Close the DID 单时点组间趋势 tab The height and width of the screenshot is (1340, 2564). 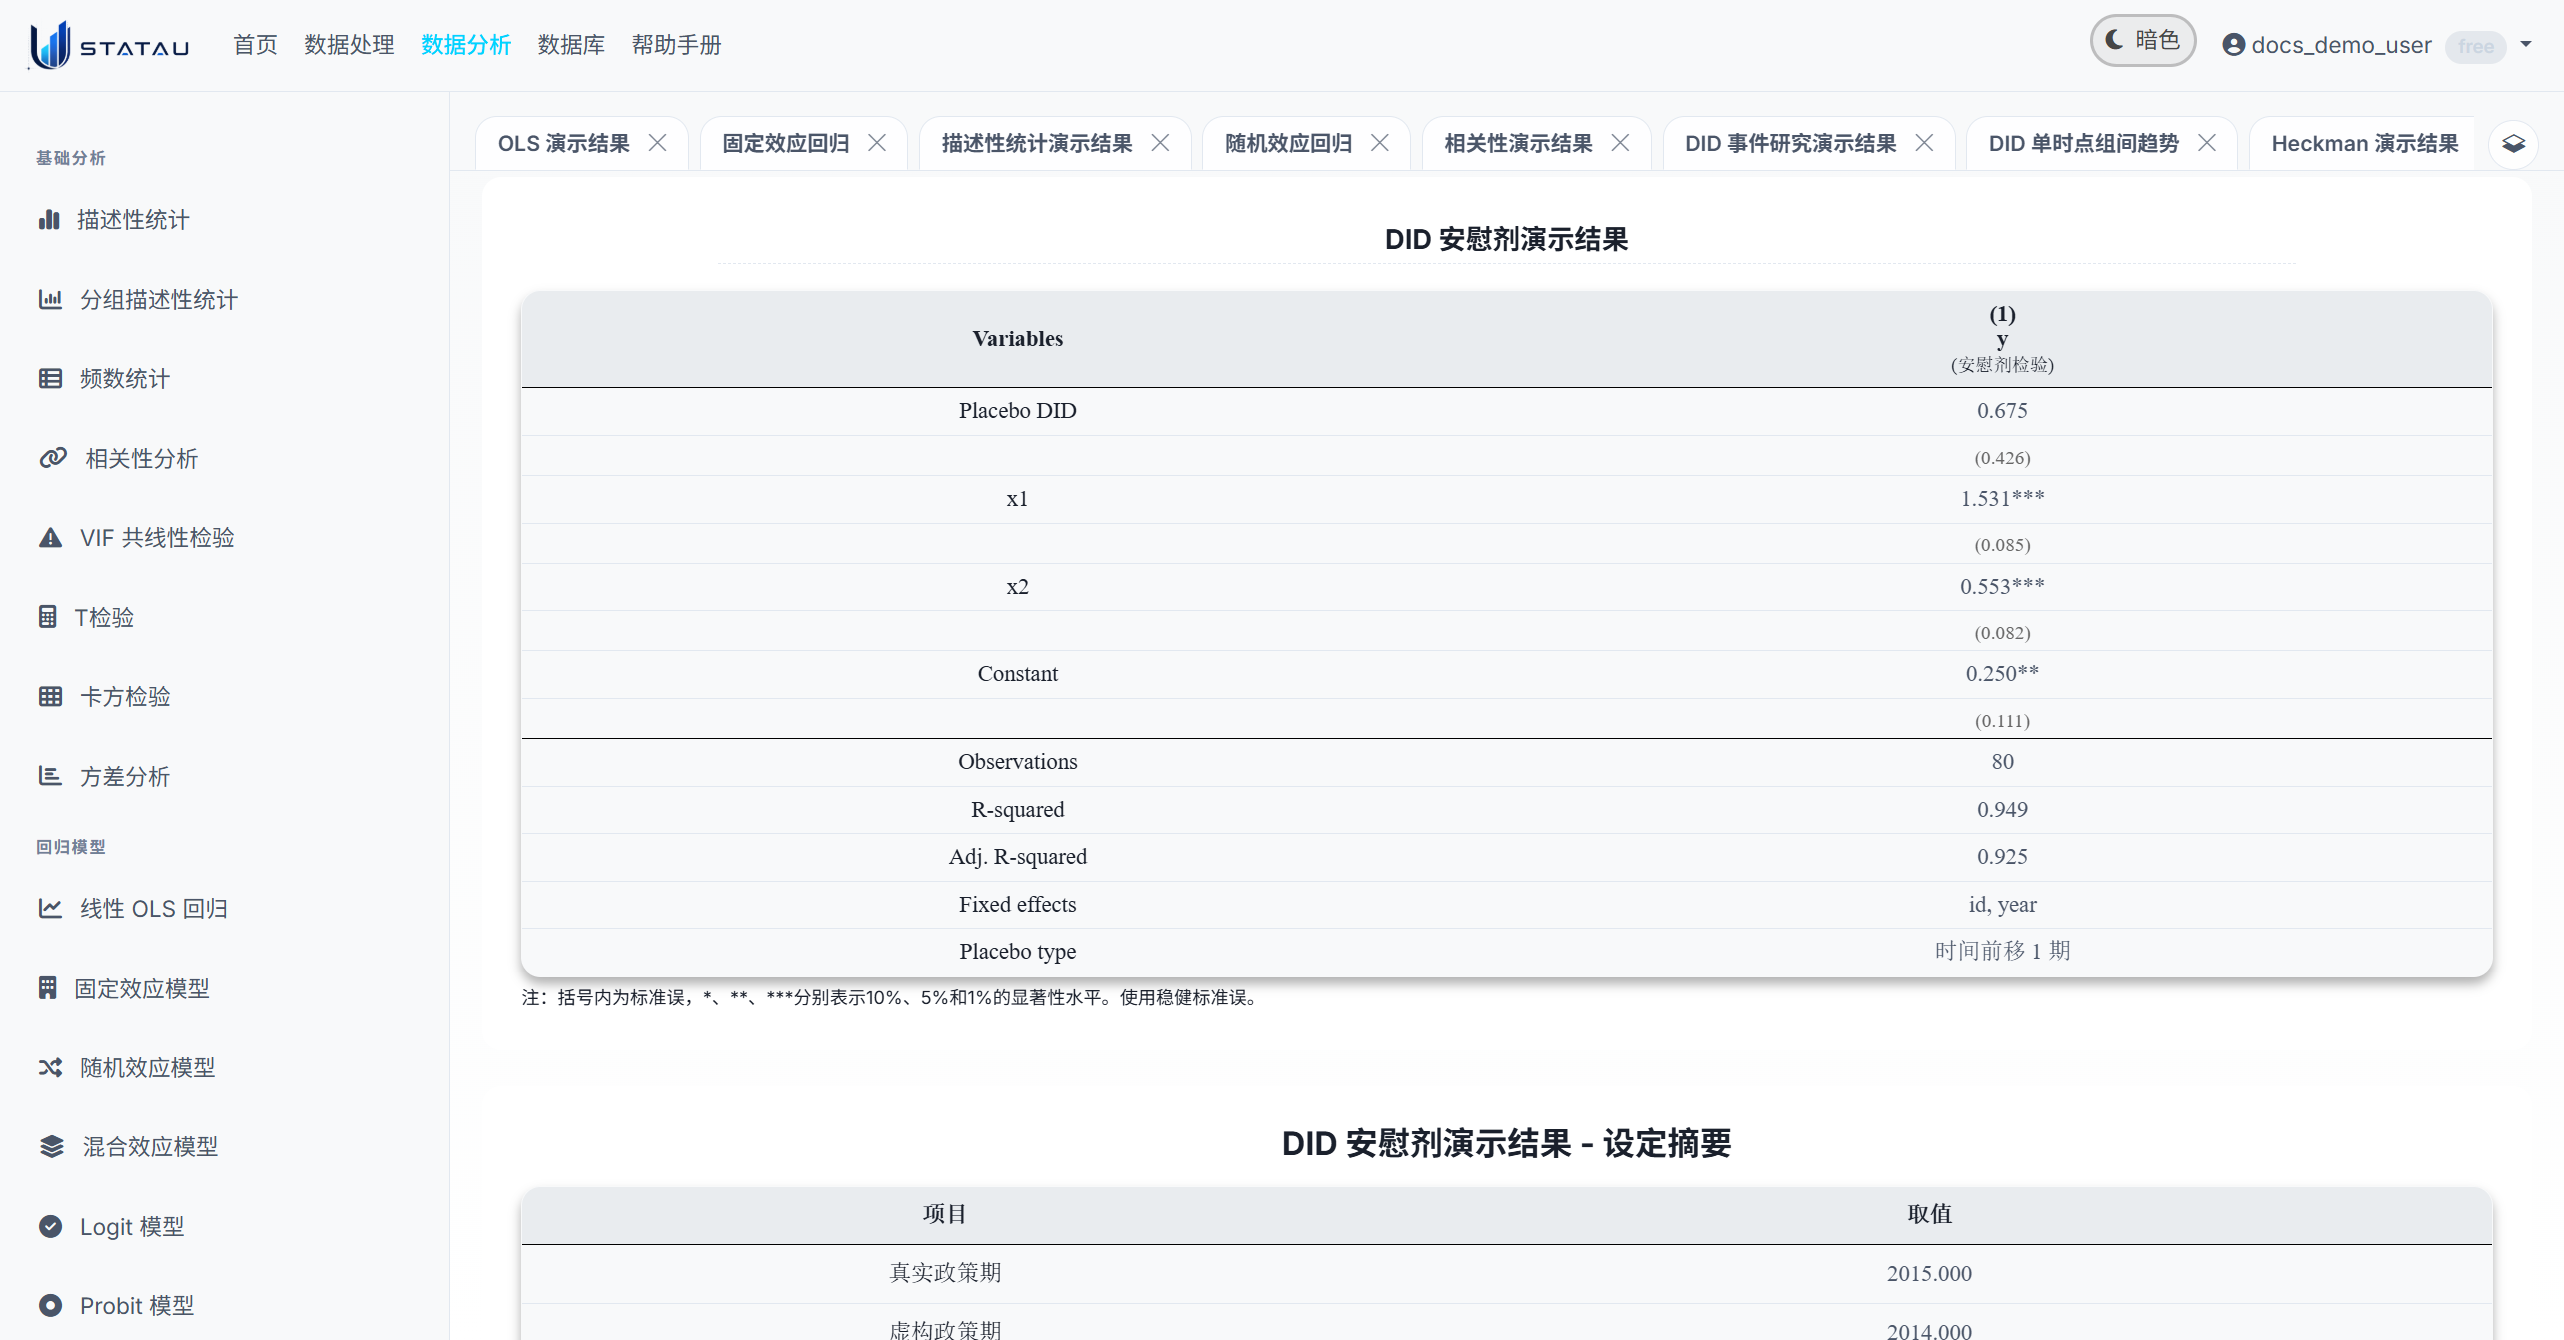(2207, 143)
